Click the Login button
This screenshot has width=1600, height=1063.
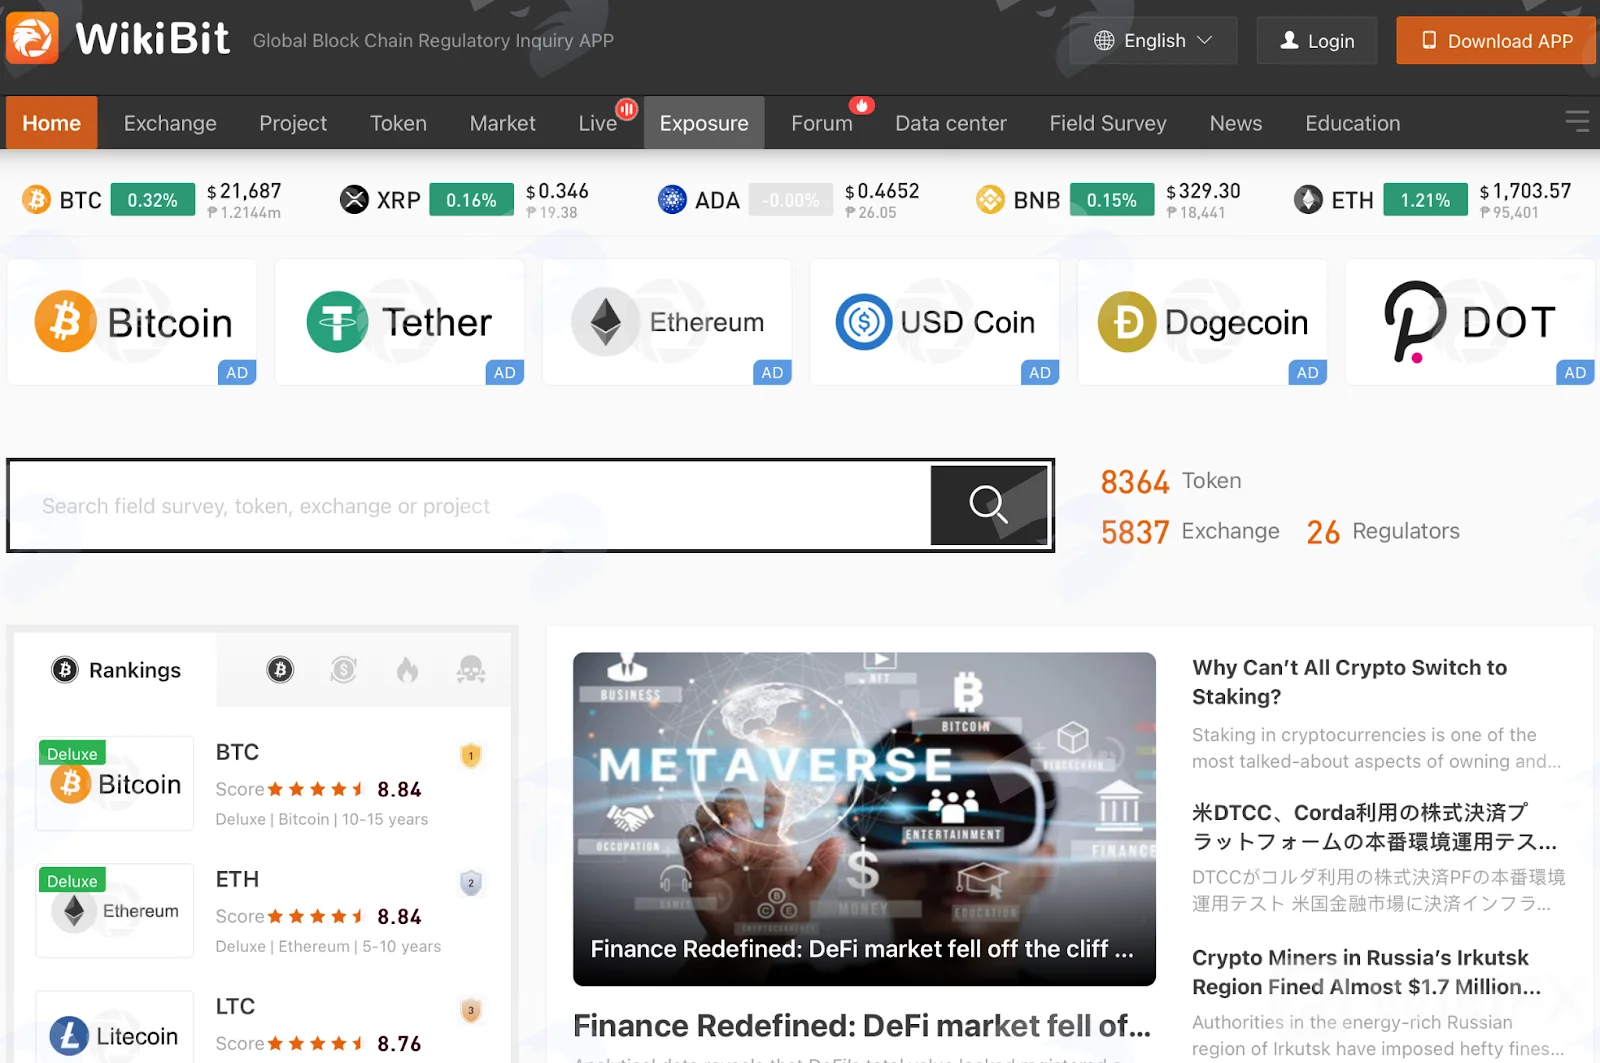click(x=1317, y=40)
